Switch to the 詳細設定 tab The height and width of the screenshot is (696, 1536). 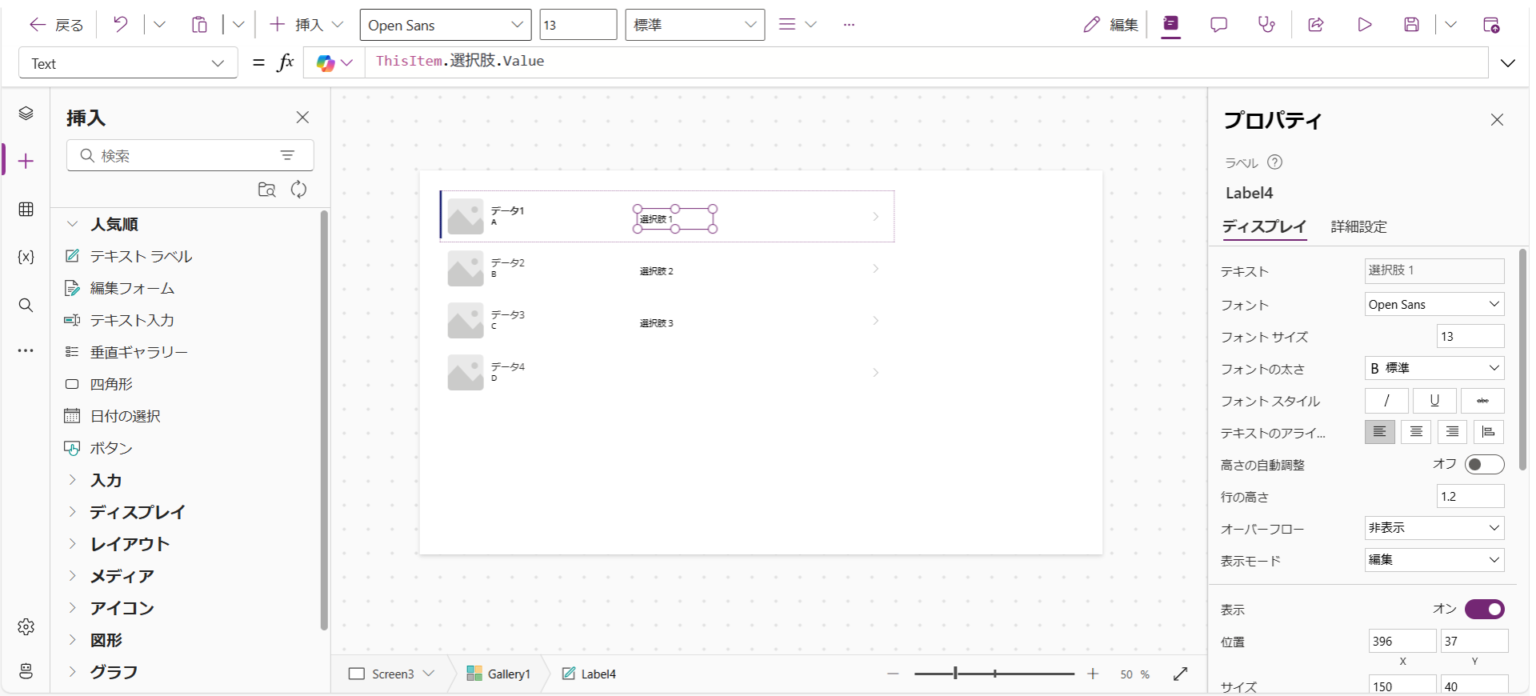pos(1358,227)
